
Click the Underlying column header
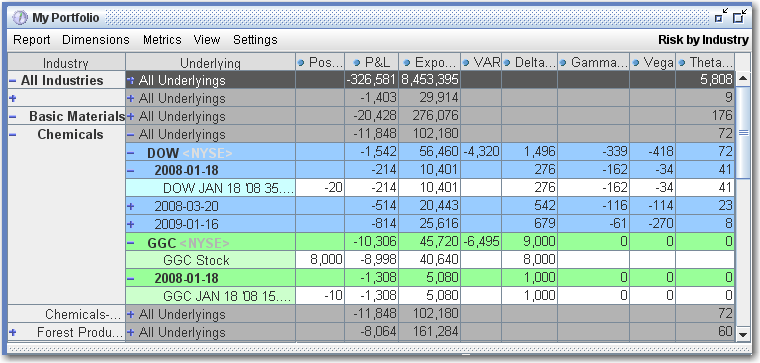pos(210,63)
